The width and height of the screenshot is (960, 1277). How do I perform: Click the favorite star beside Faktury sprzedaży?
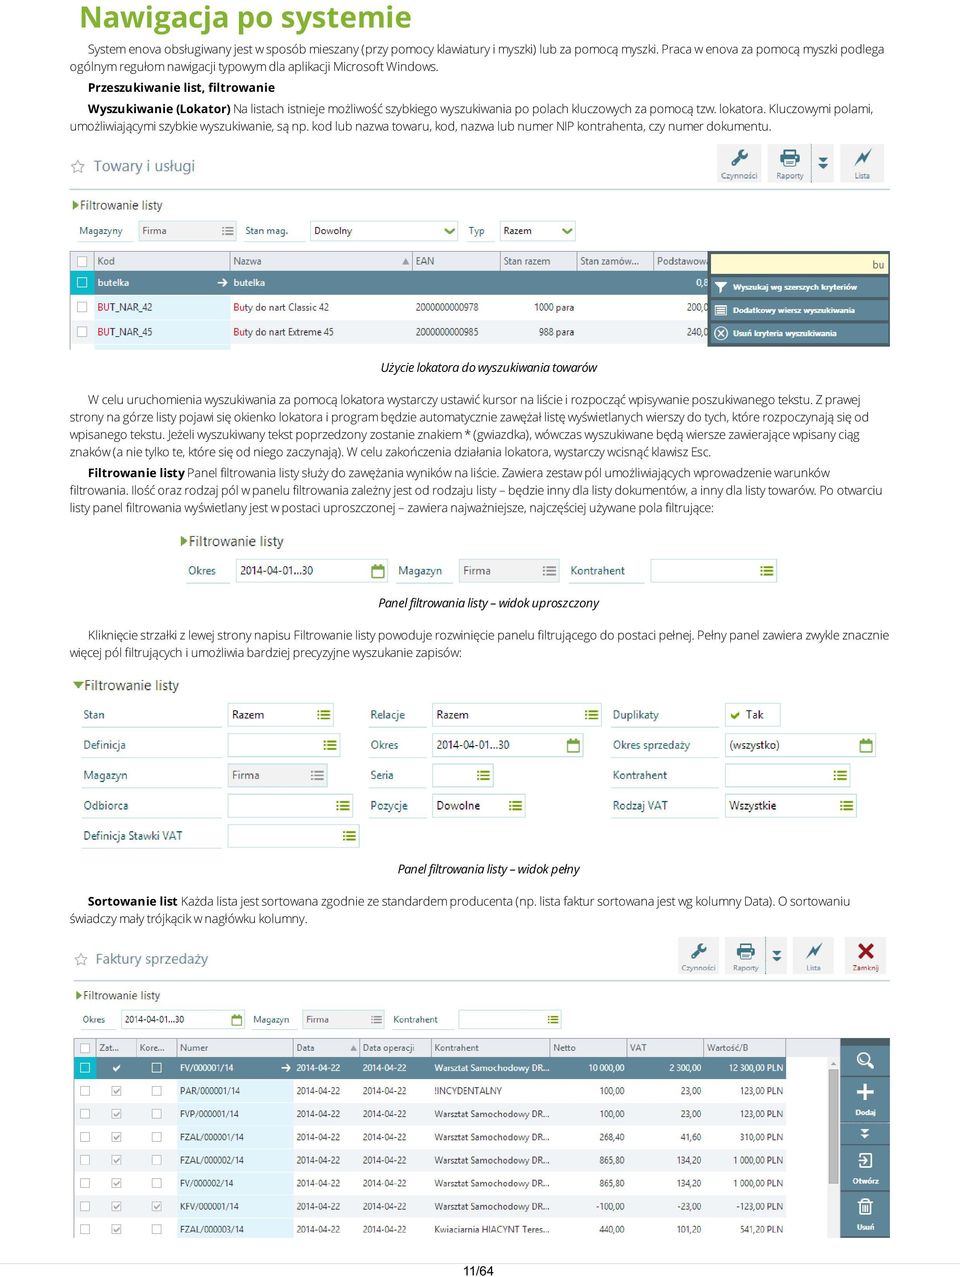81,960
